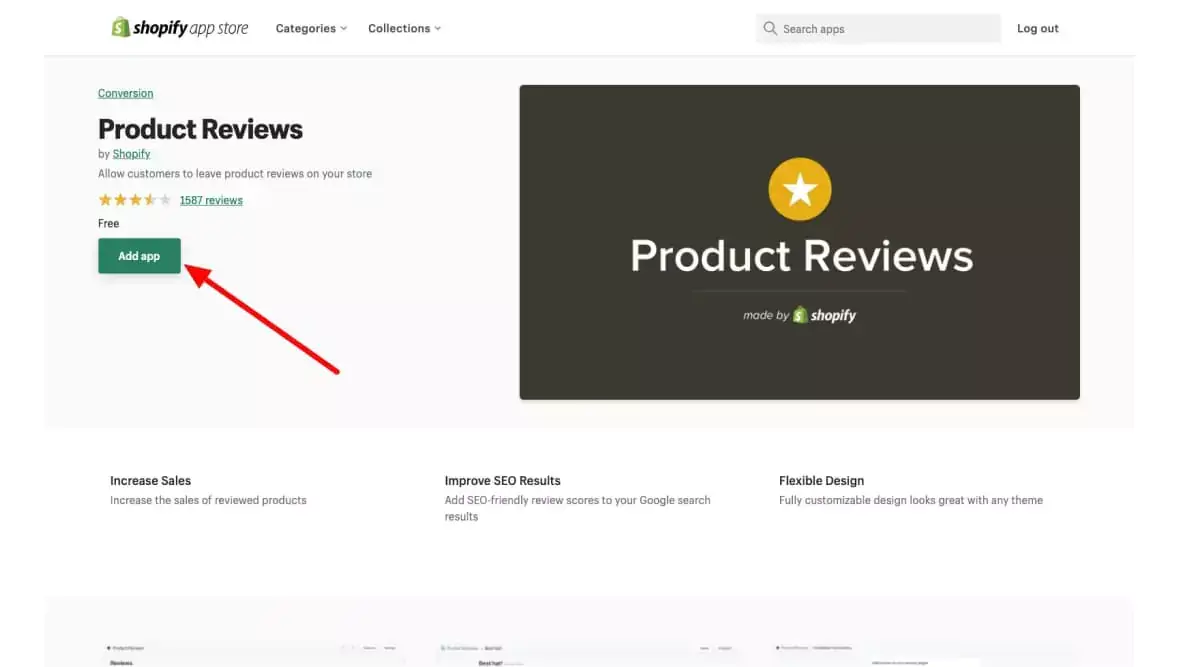Image resolution: width=1178 pixels, height=667 pixels.
Task: Click 'Add SEO-friendly review scores' text
Action: [x=577, y=509]
